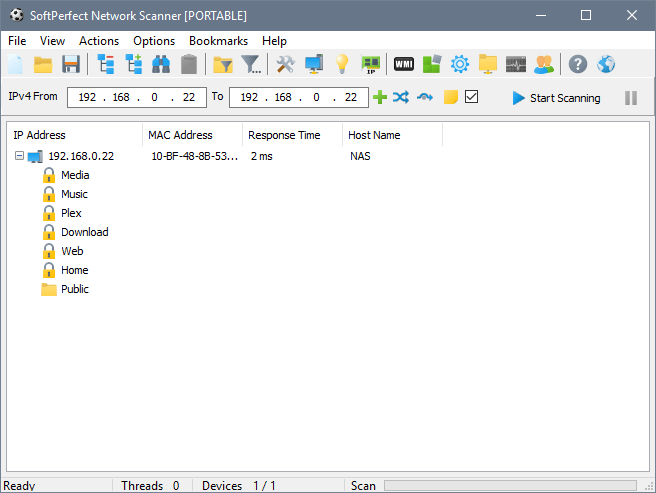Open Find with the binoculars icon

tap(161, 64)
